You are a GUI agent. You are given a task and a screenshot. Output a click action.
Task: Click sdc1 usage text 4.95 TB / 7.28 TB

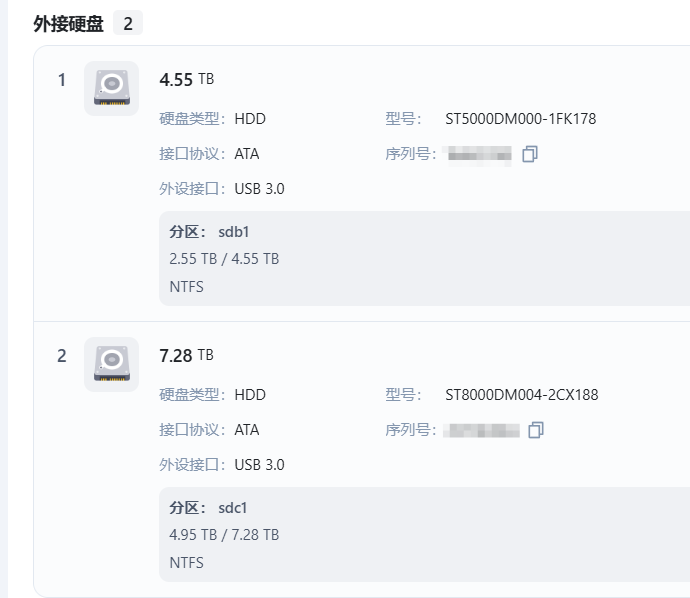pyautogui.click(x=224, y=535)
